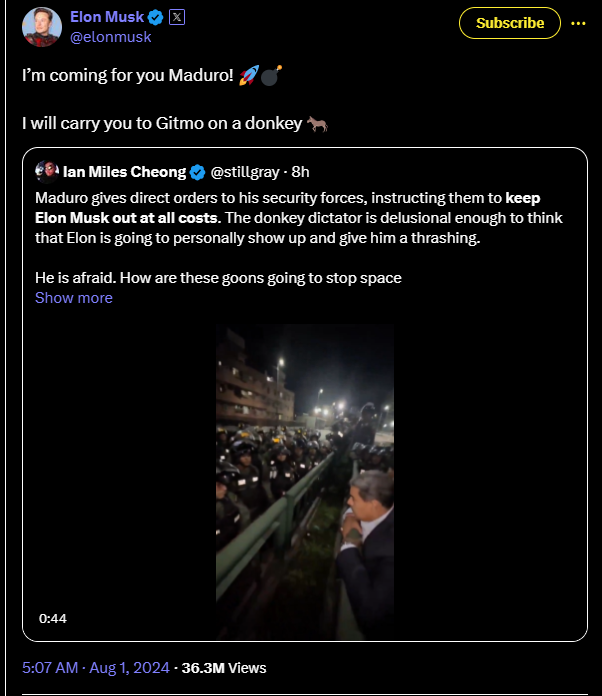Click the blue verified badge beside Elon Musk
The height and width of the screenshot is (696, 602).
click(157, 18)
